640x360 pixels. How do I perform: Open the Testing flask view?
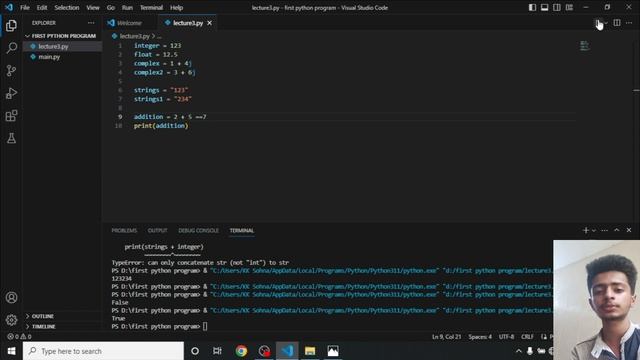[x=11, y=138]
